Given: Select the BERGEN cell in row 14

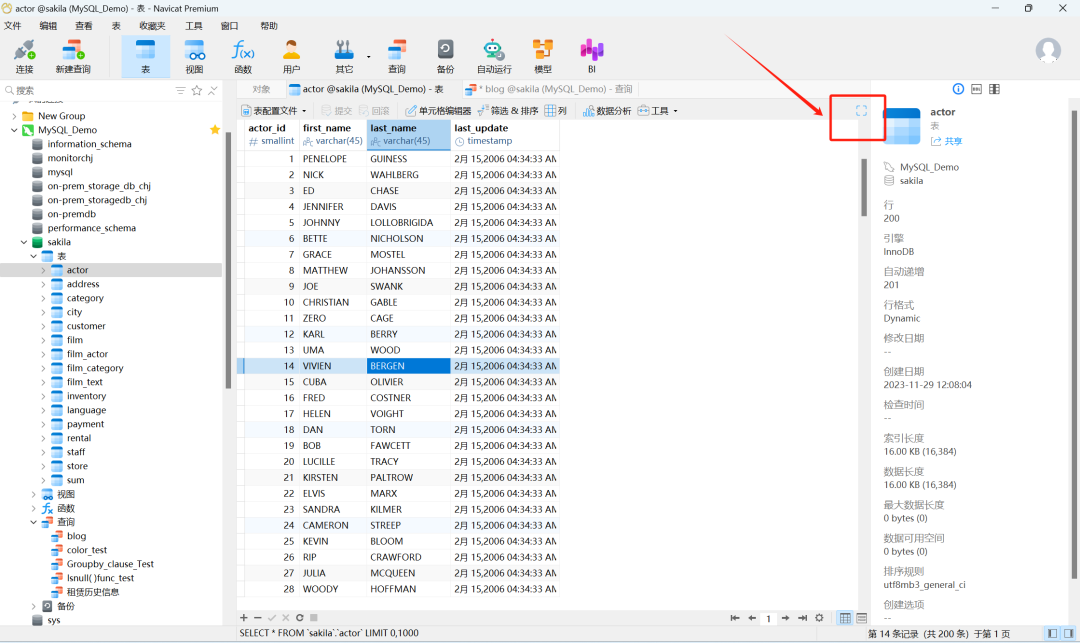Looking at the screenshot, I should (x=408, y=366).
